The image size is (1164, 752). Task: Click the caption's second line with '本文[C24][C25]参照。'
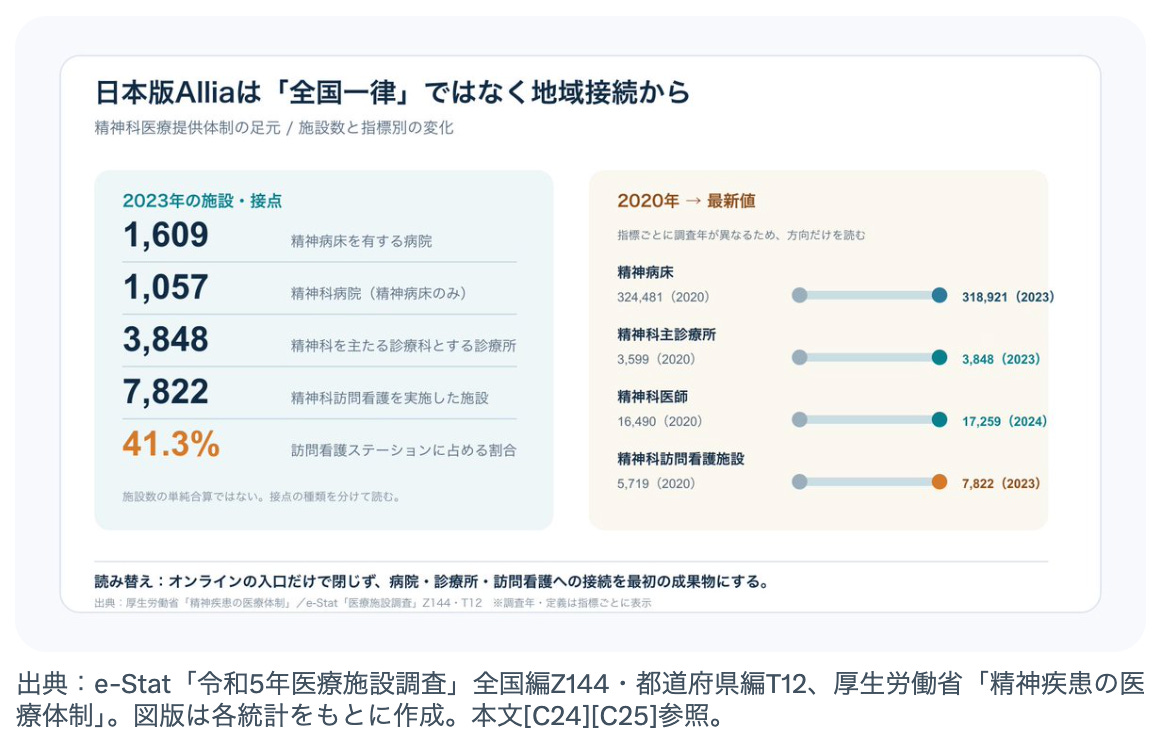point(369,716)
